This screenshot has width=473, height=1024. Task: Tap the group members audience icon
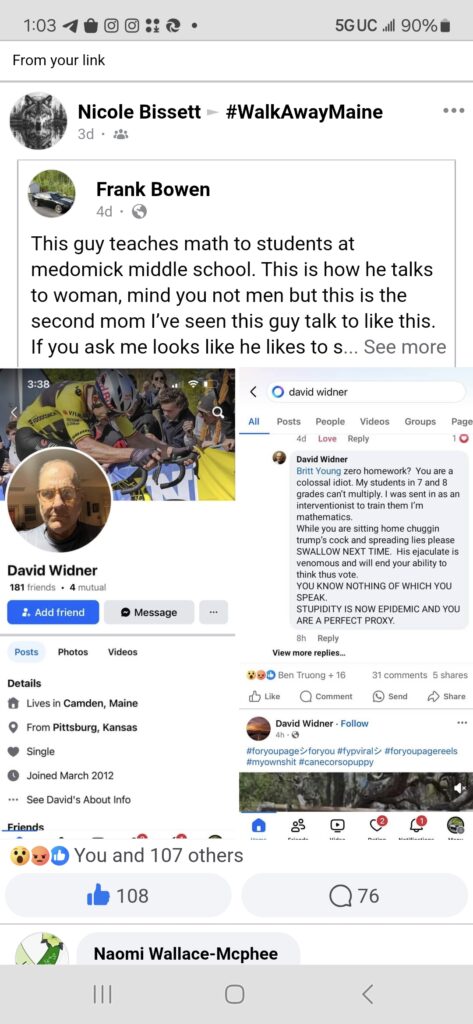click(x=121, y=134)
